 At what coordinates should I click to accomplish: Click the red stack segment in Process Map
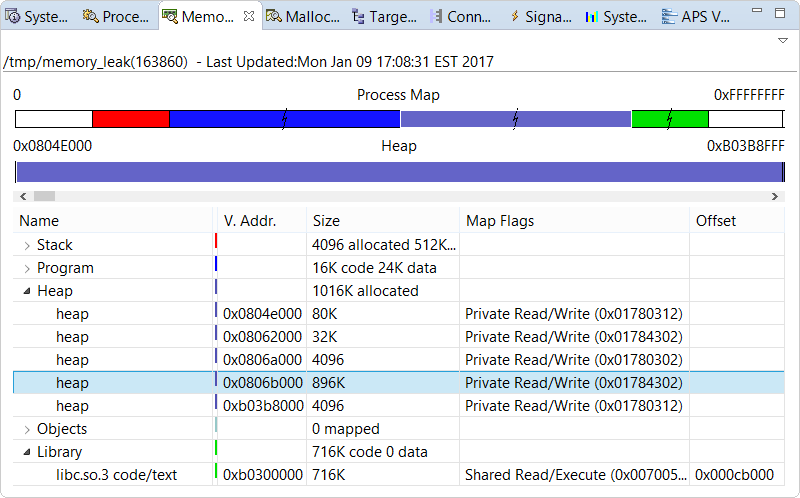[130, 120]
